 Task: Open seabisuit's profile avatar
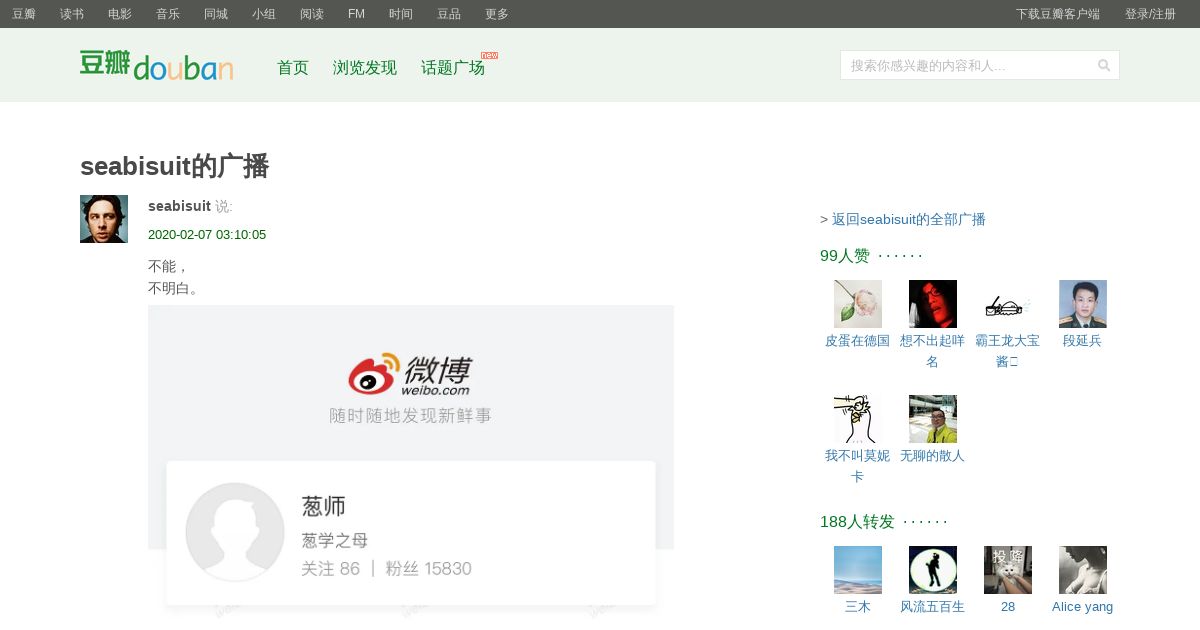click(104, 219)
